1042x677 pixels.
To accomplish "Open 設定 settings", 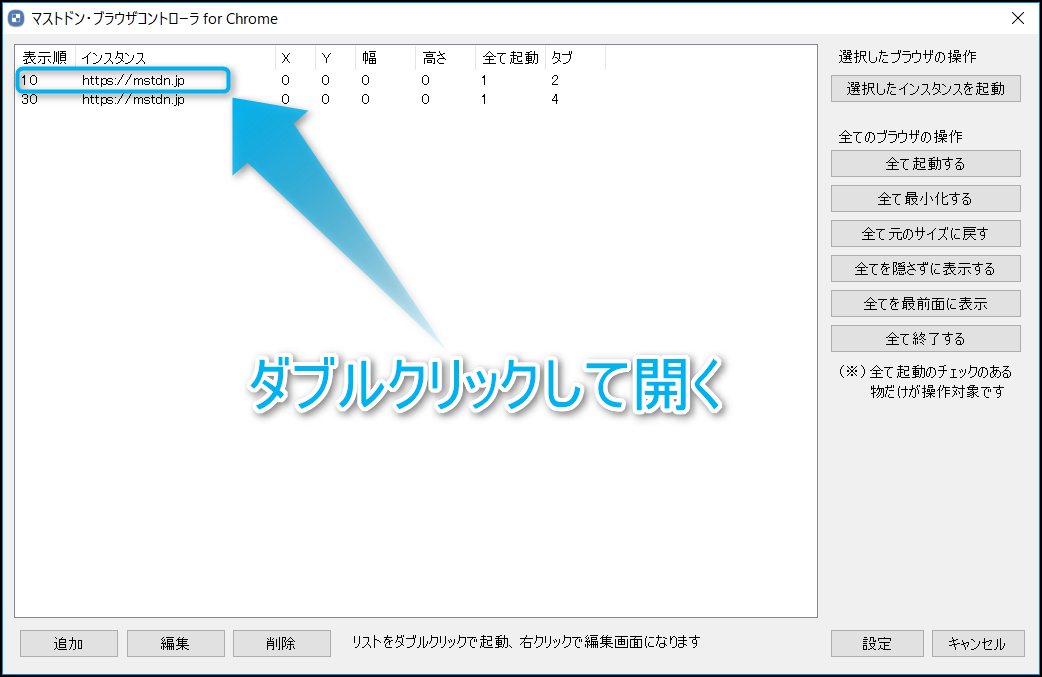I will (x=877, y=644).
